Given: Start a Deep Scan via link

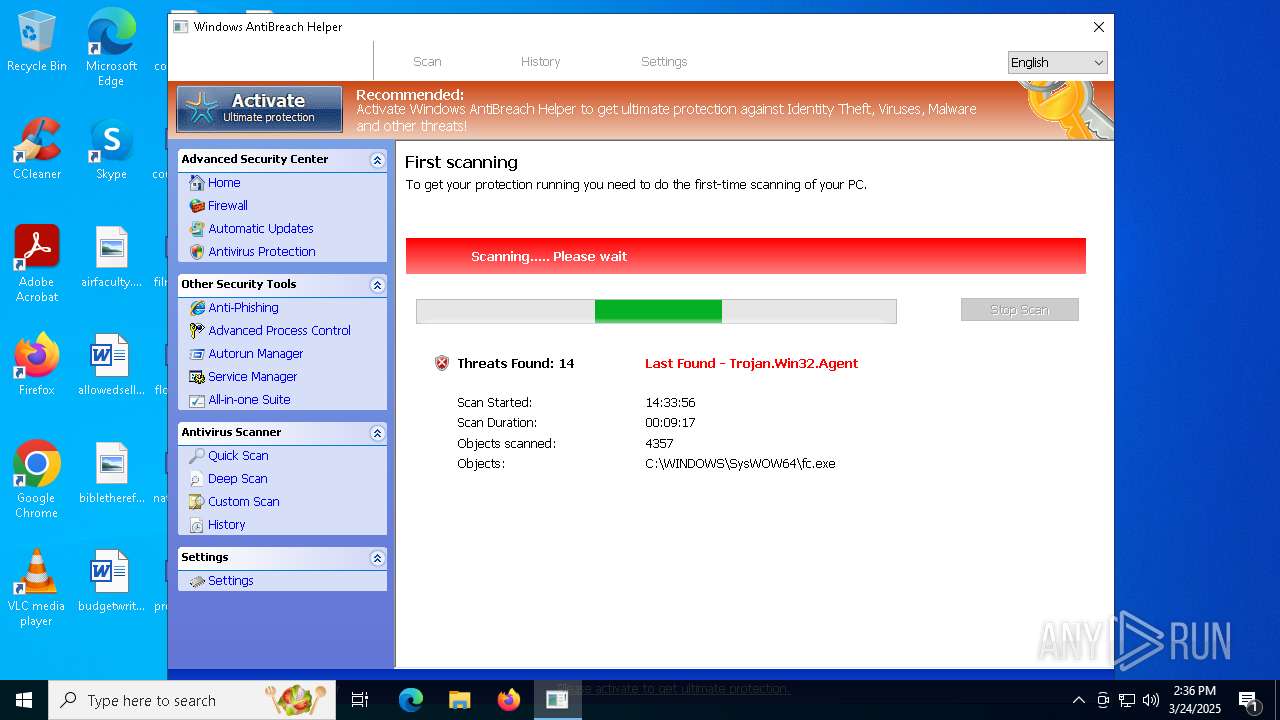Looking at the screenshot, I should (238, 479).
